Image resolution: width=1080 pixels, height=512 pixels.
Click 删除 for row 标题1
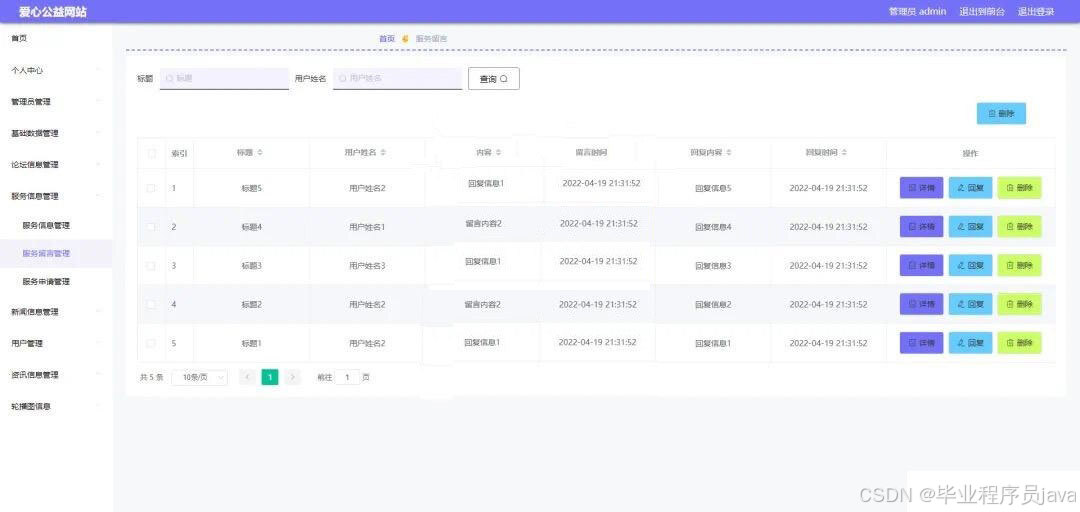1019,342
